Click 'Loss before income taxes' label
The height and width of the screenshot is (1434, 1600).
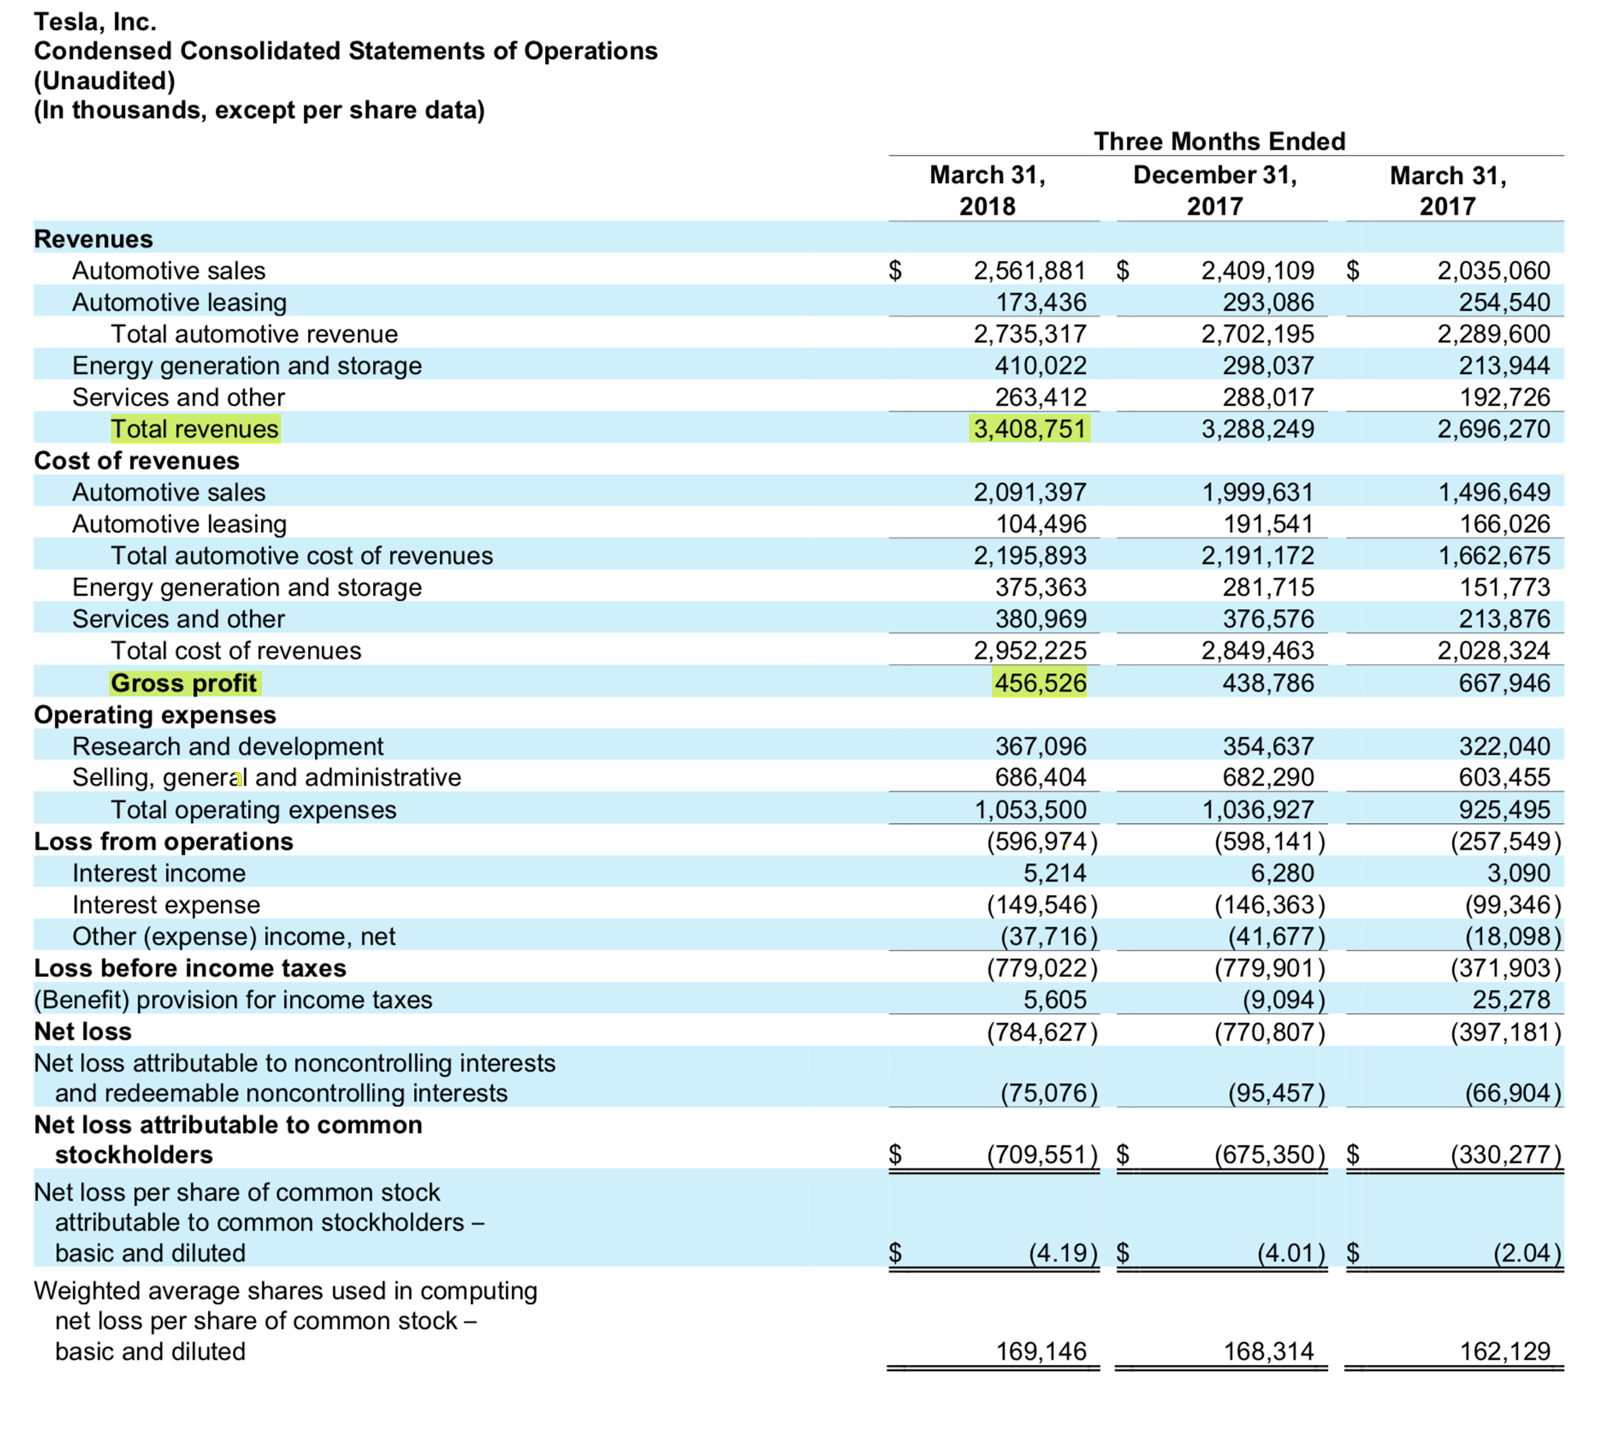[190, 969]
